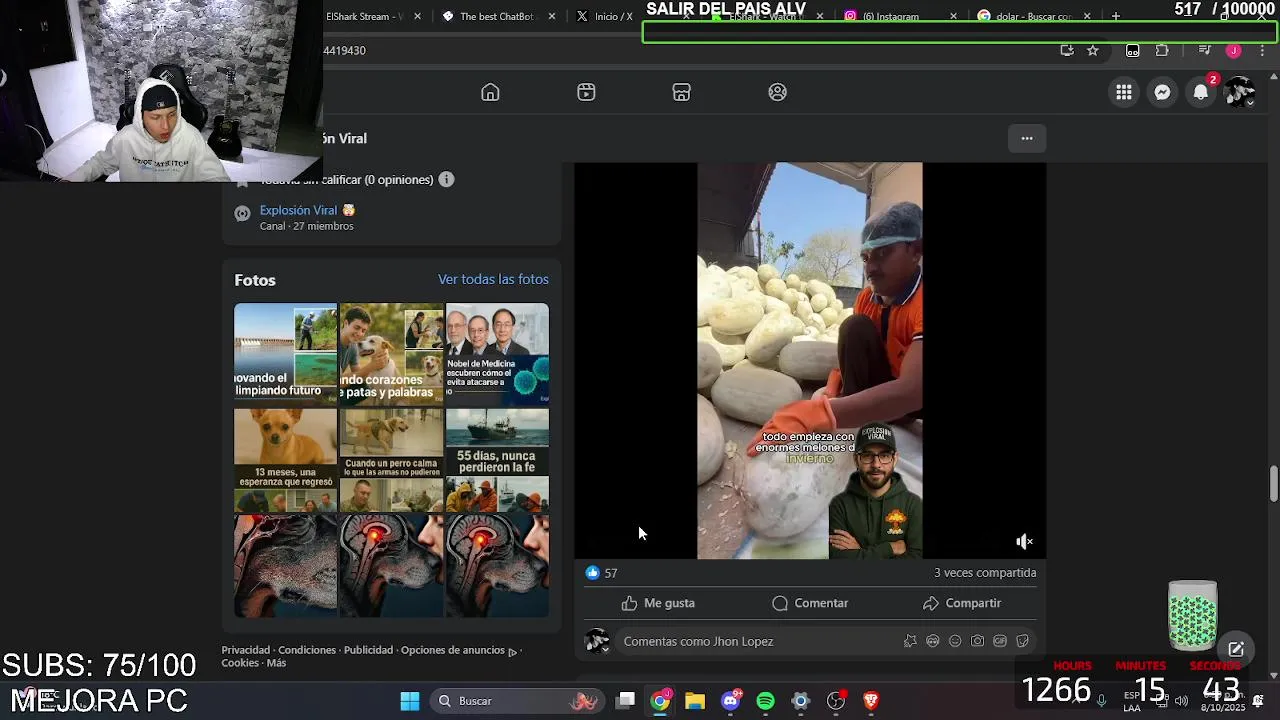Viewport: 1280px width, 720px height.
Task: Play the melon video post
Action: (810, 360)
